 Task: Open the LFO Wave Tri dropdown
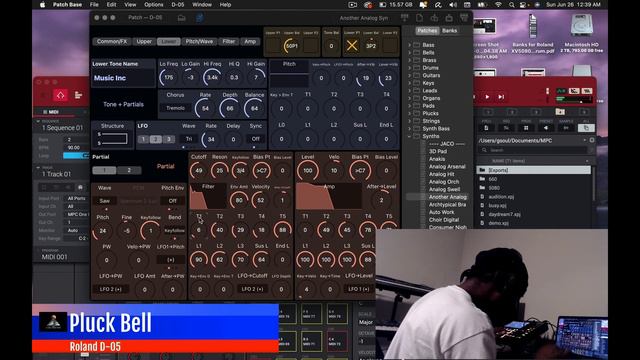click(189, 139)
